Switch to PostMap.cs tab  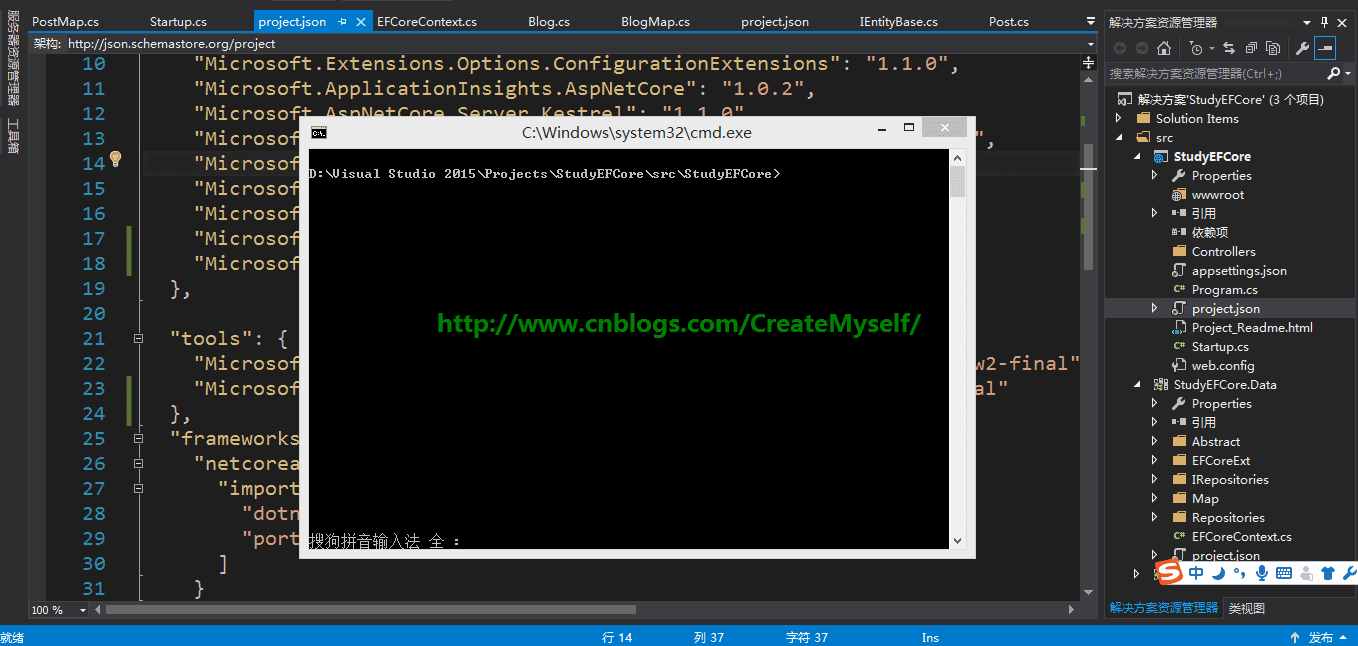point(65,21)
